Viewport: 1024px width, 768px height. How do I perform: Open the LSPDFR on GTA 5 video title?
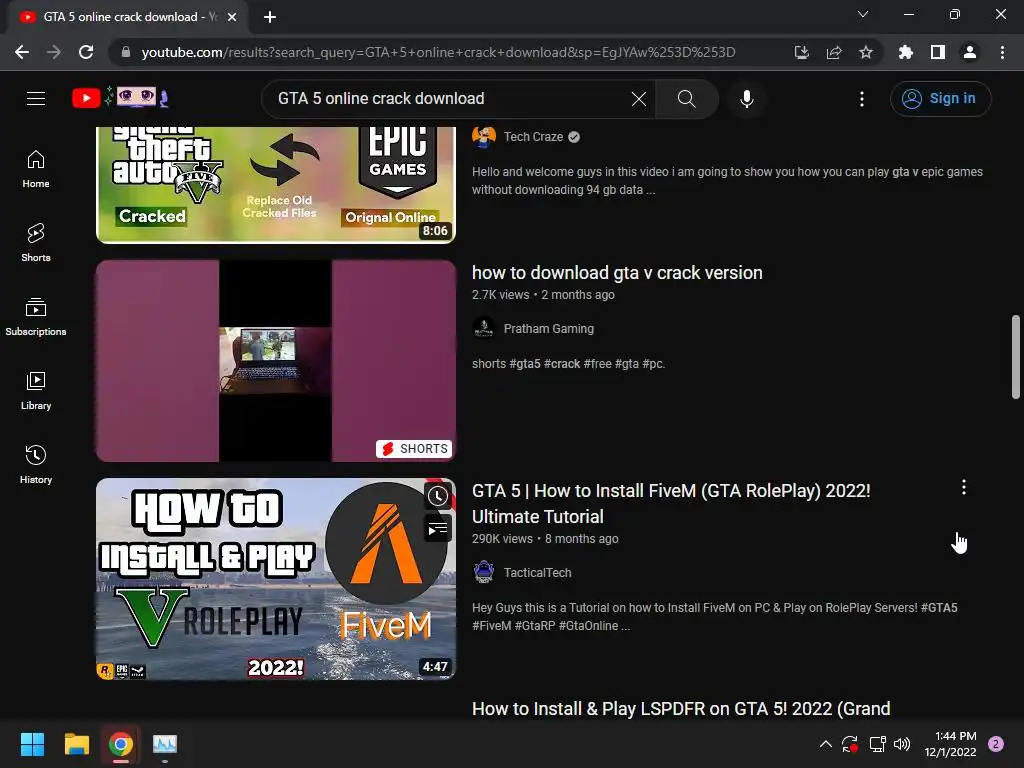(x=681, y=709)
